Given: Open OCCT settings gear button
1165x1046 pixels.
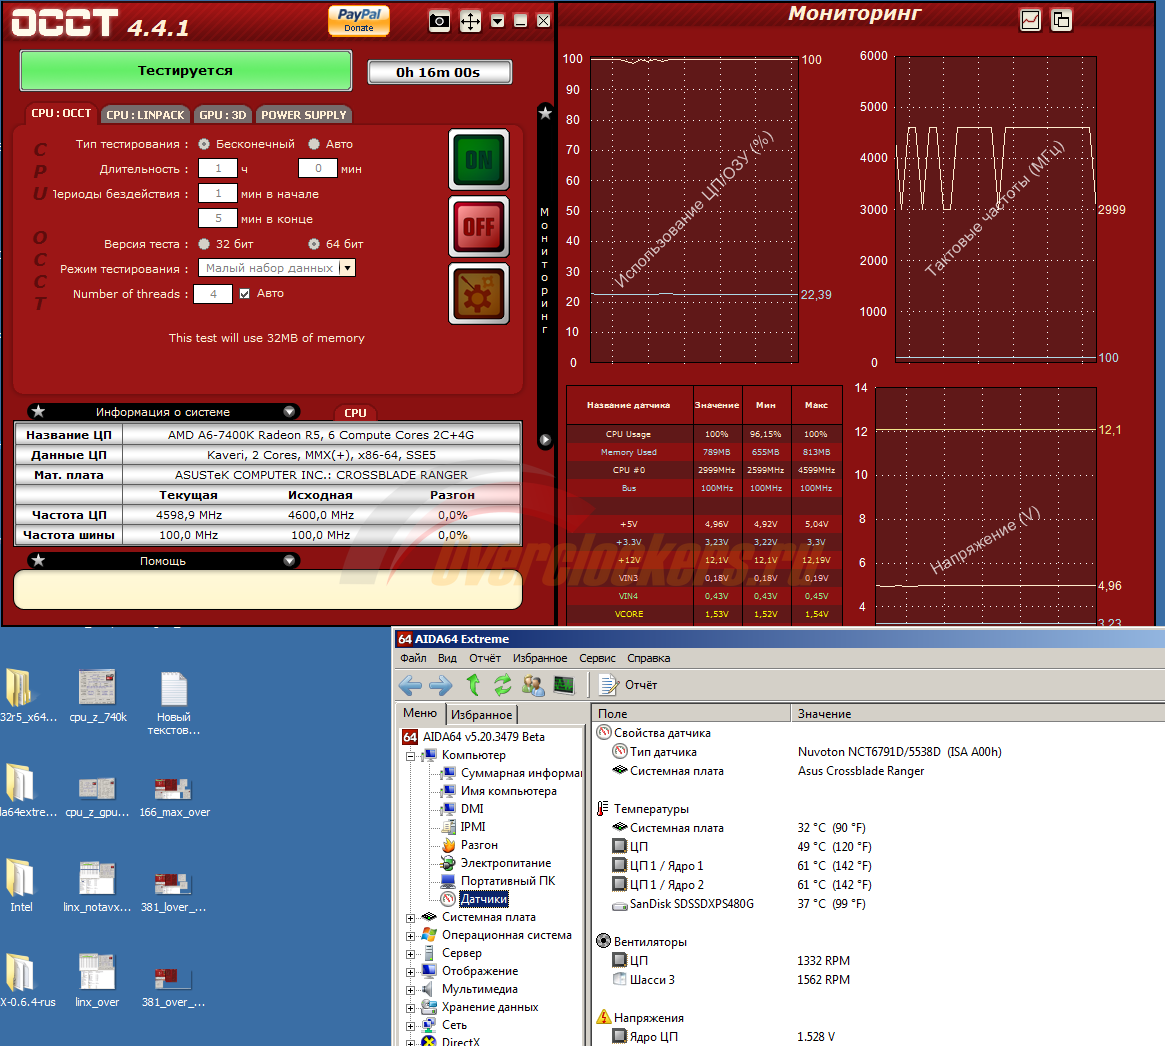Looking at the screenshot, I should 479,293.
